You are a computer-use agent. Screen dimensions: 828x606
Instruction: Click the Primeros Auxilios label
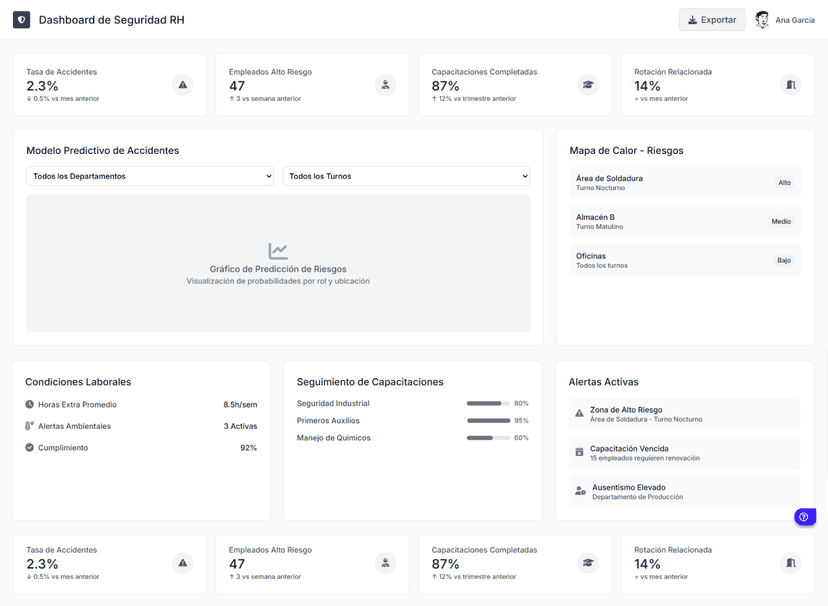point(328,421)
